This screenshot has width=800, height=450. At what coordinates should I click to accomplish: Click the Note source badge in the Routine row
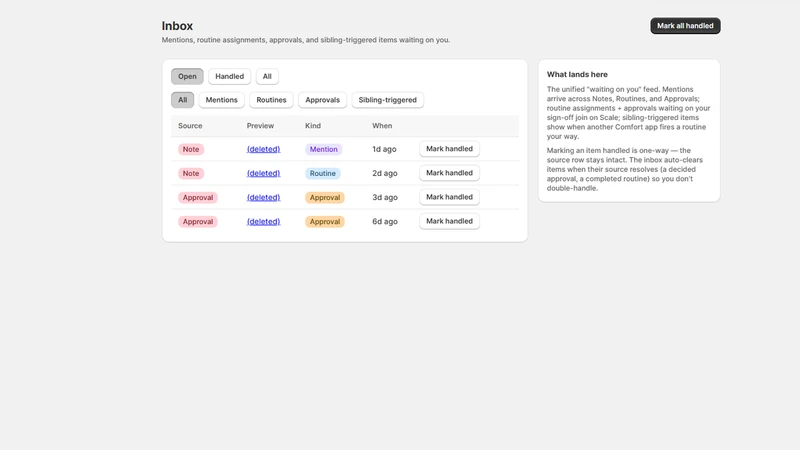[191, 173]
